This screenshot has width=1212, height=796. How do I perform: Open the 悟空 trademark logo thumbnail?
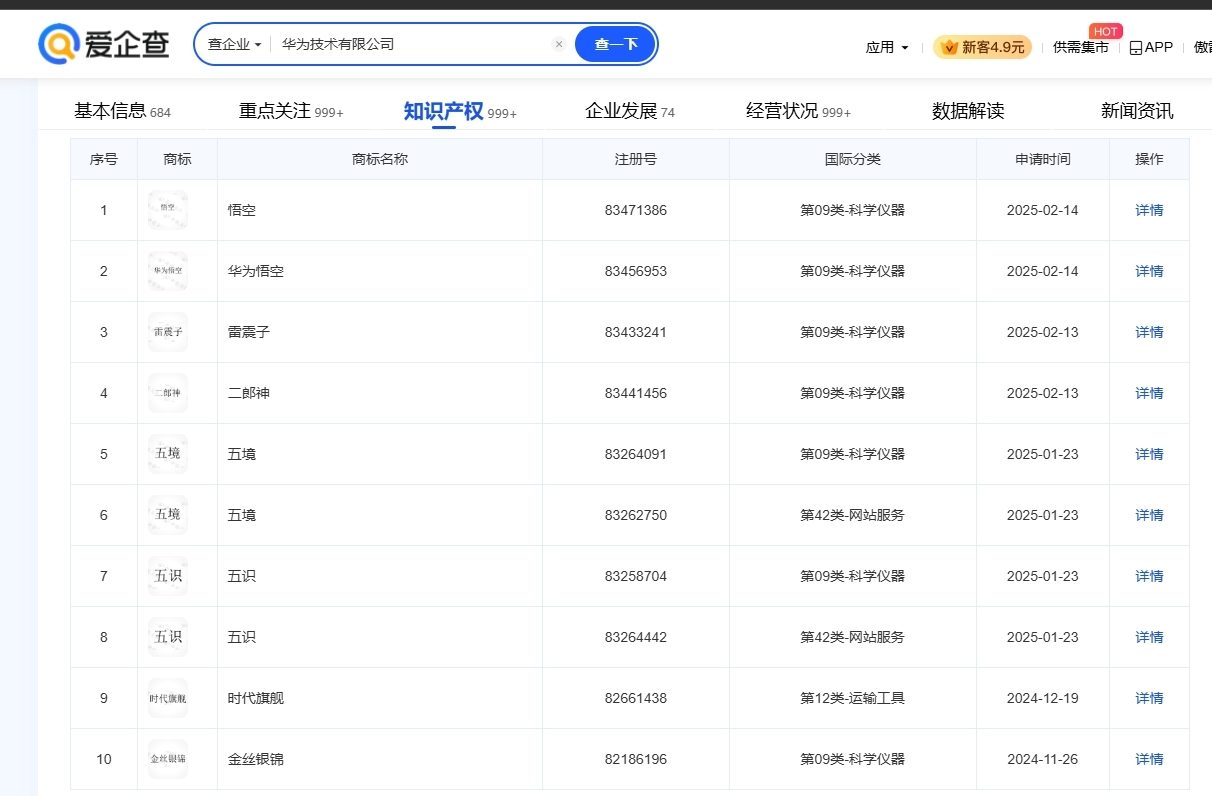[167, 210]
